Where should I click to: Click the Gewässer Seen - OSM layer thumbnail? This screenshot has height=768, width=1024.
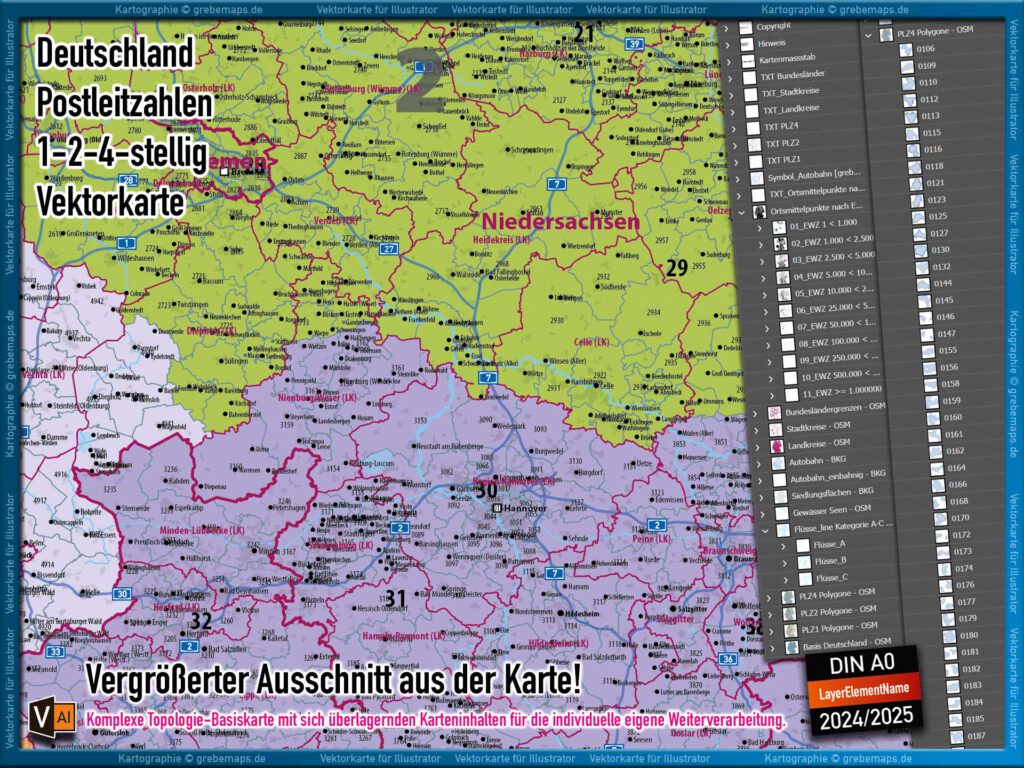[x=783, y=510]
